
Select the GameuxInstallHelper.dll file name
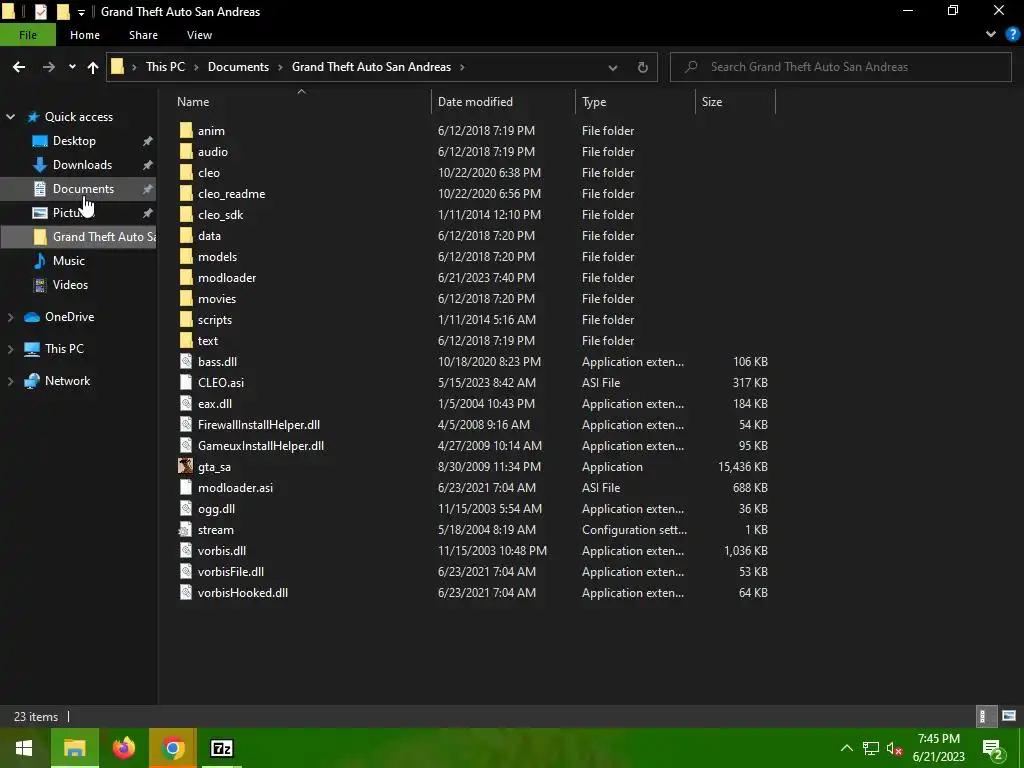[261, 445]
